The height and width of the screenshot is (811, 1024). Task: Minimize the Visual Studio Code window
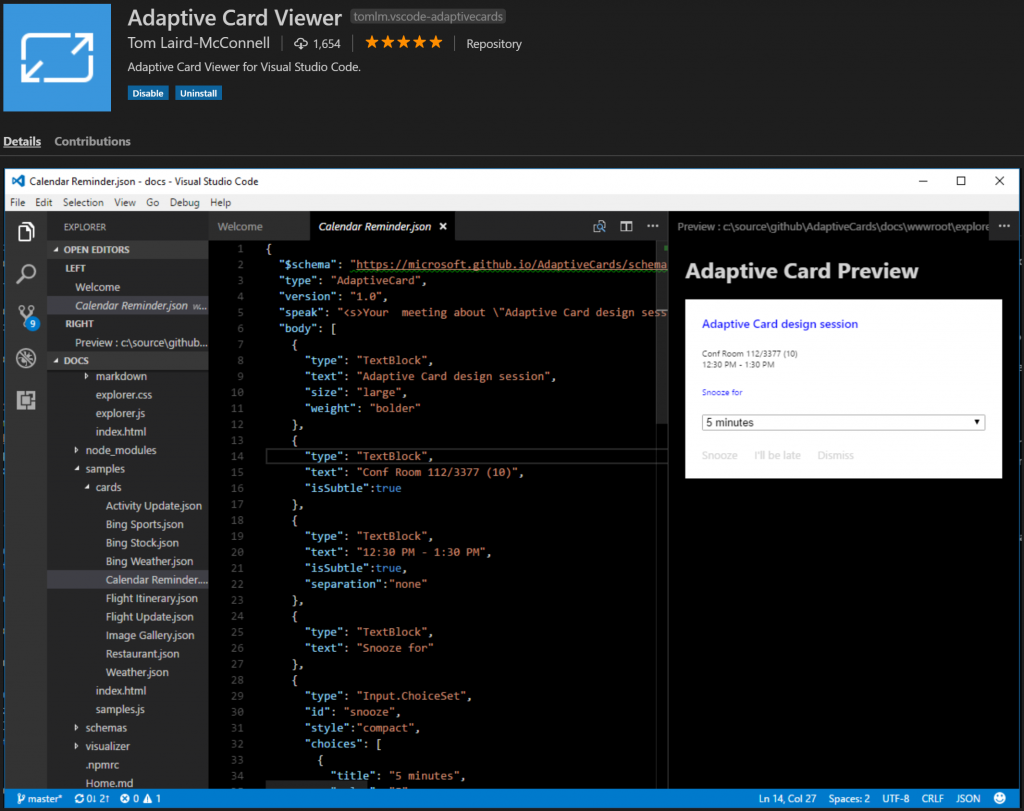tap(923, 181)
